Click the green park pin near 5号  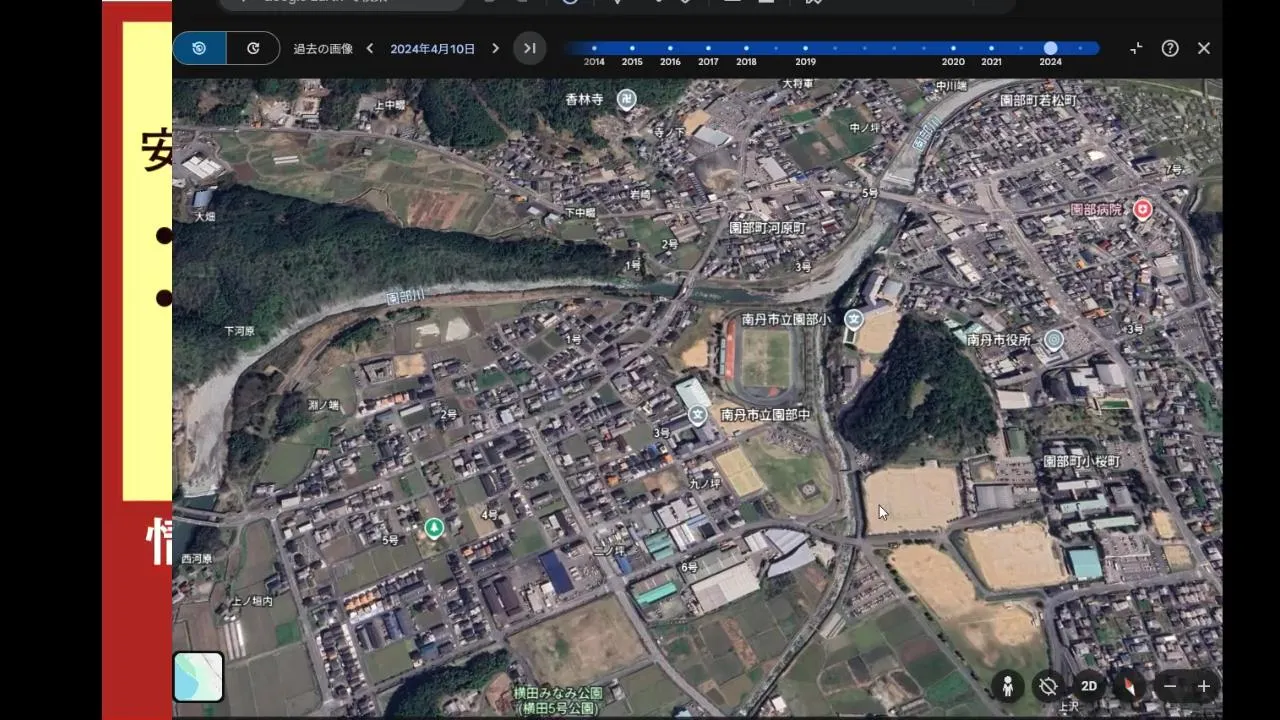434,527
